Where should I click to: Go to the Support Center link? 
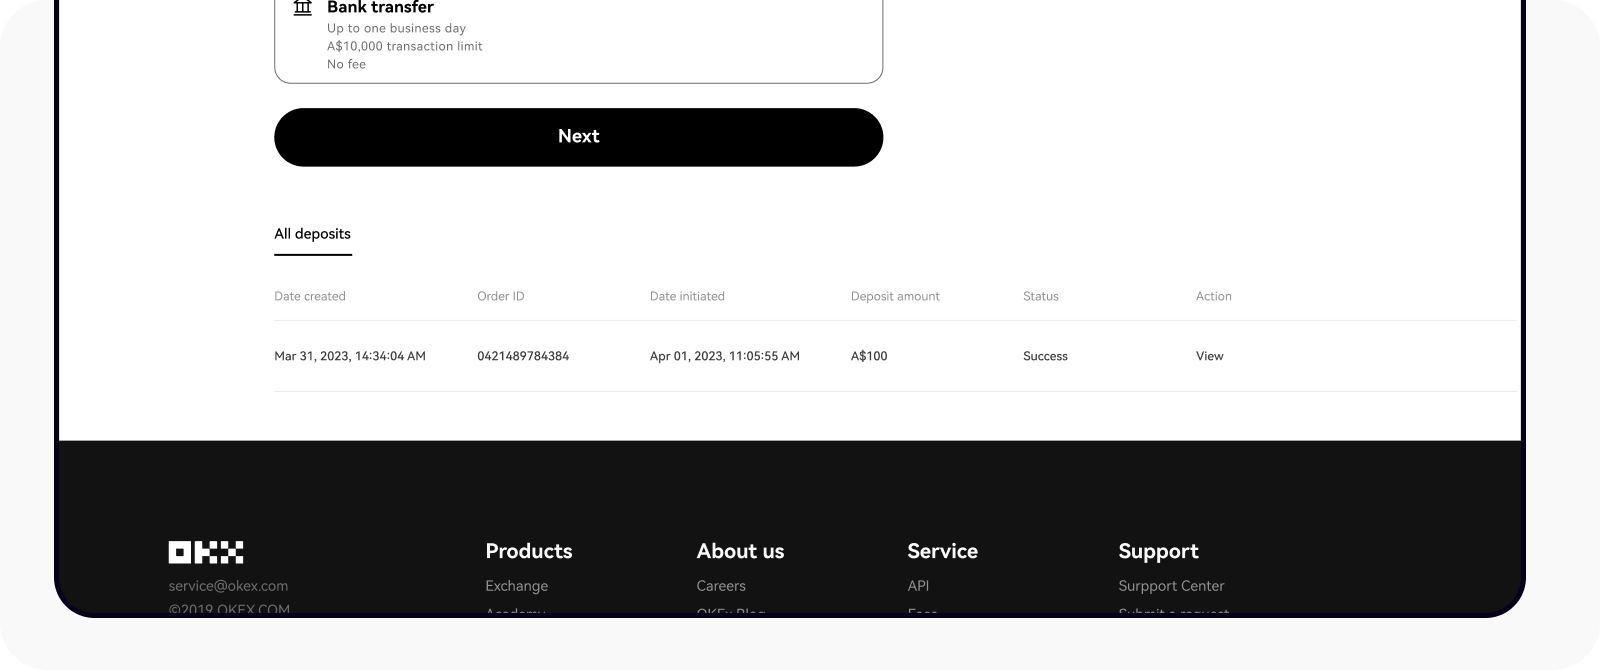pos(1171,586)
